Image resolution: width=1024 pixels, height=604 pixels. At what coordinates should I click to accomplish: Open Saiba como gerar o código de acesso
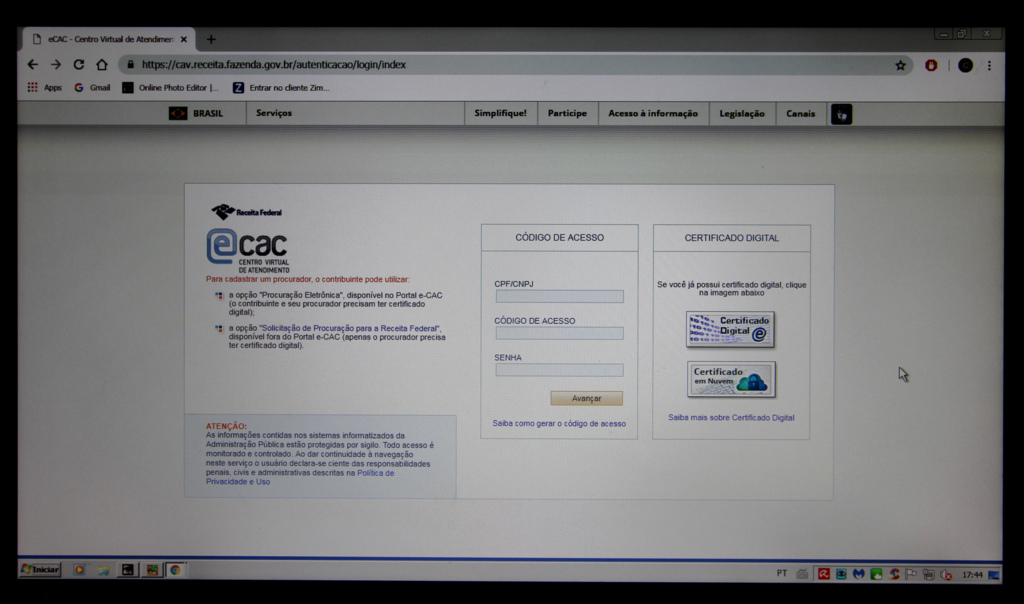(x=559, y=424)
